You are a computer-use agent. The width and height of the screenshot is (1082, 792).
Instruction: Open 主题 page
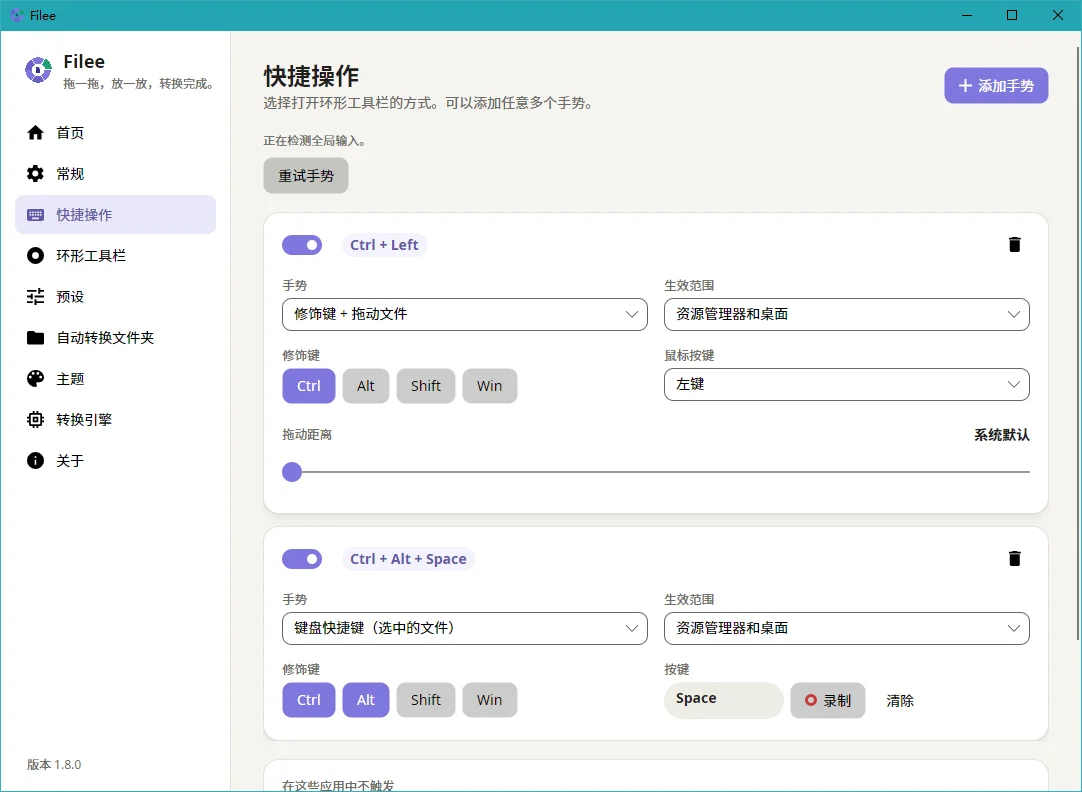click(x=115, y=378)
